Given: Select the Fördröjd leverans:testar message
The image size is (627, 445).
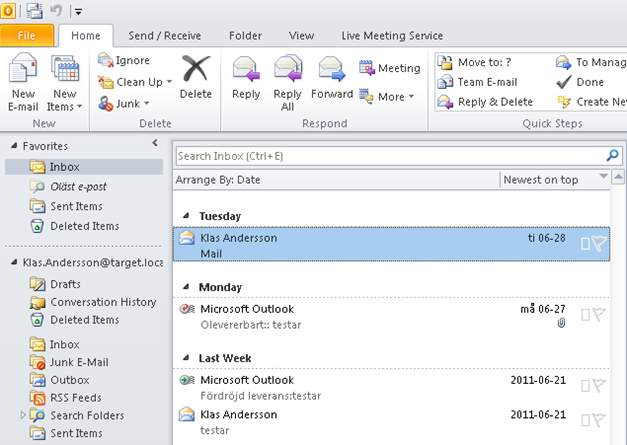Looking at the screenshot, I should click(391, 387).
